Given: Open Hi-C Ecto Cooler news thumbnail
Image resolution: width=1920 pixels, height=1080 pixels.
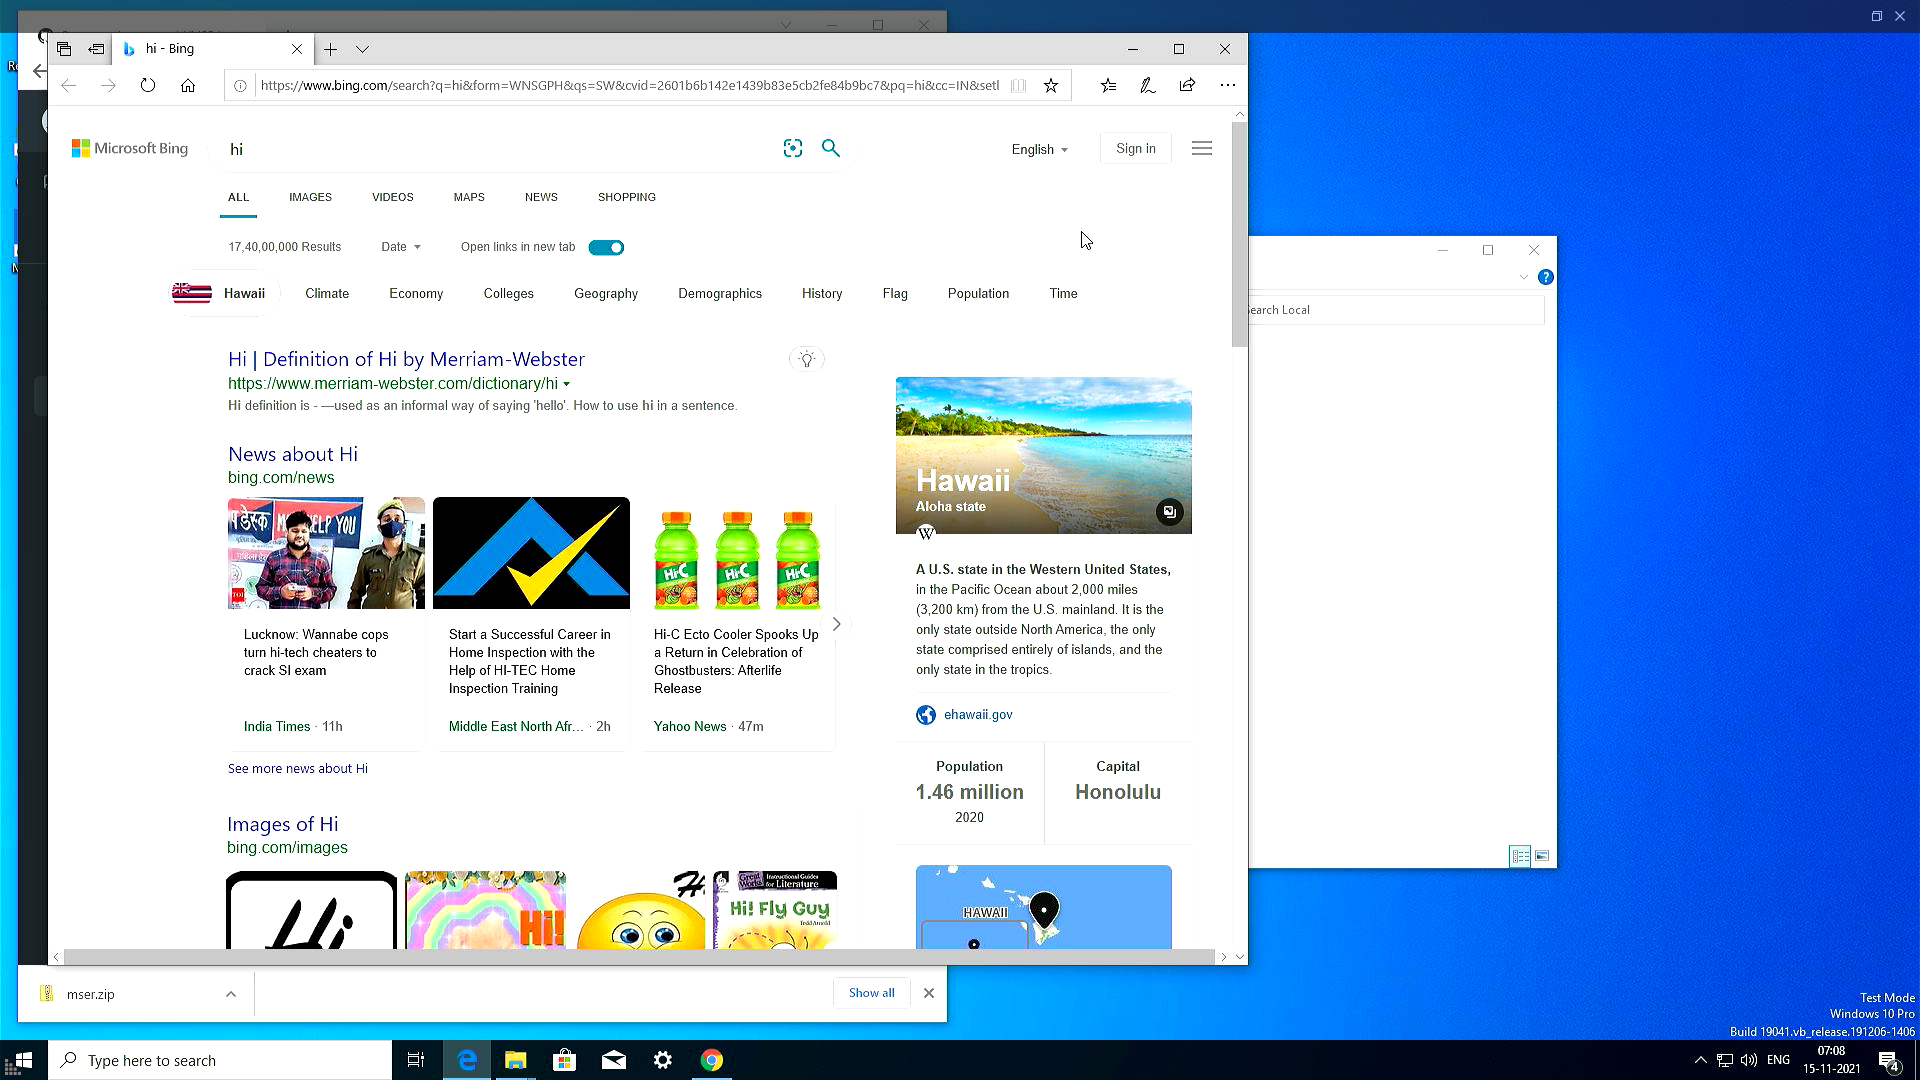Looking at the screenshot, I should [x=737, y=553].
